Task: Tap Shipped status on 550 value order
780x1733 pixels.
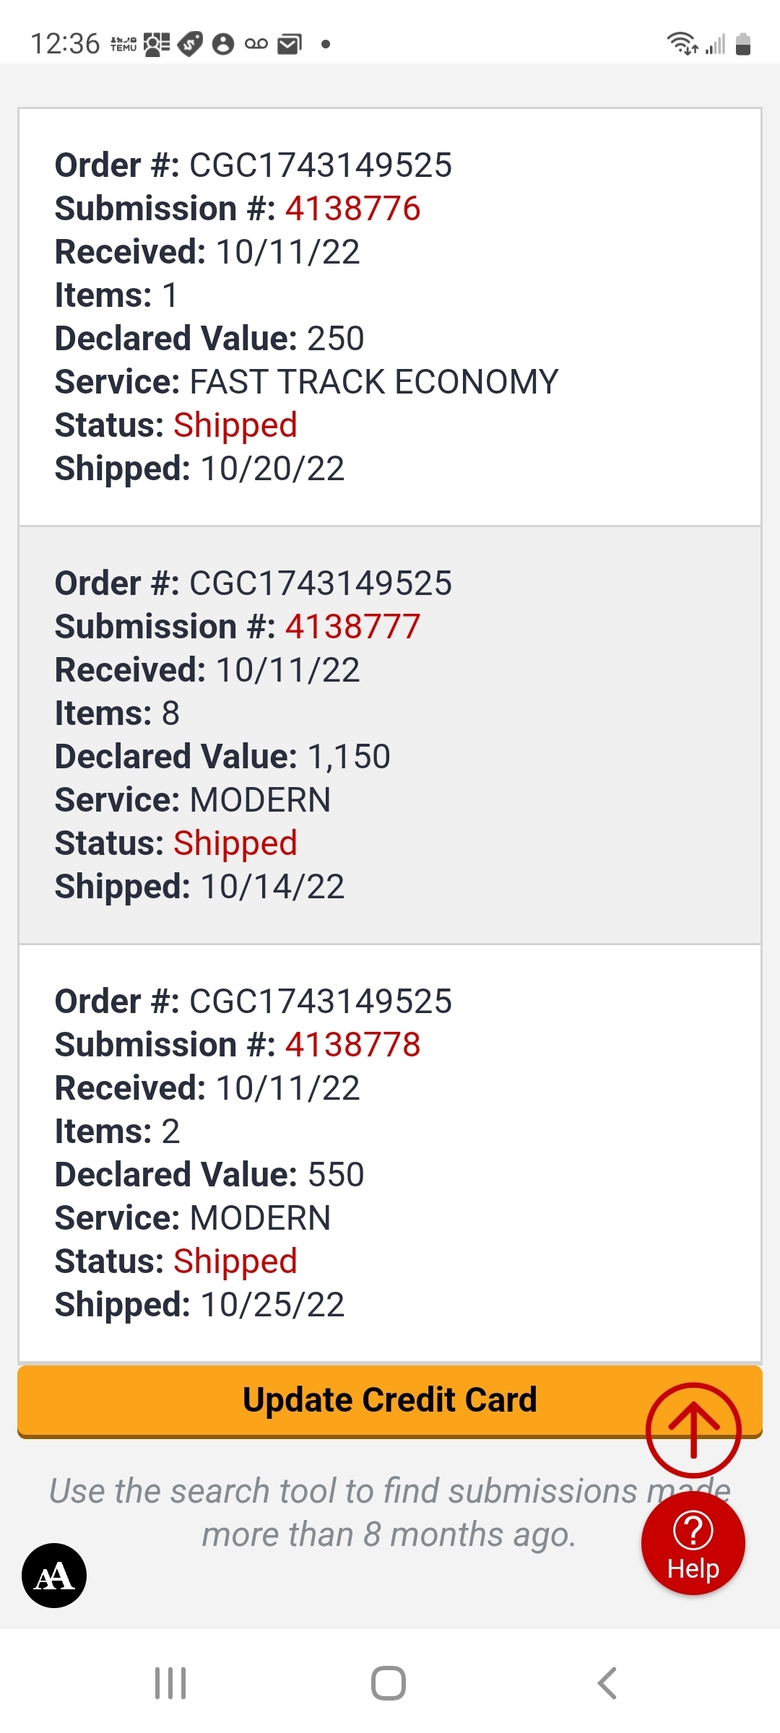Action: point(236,1261)
